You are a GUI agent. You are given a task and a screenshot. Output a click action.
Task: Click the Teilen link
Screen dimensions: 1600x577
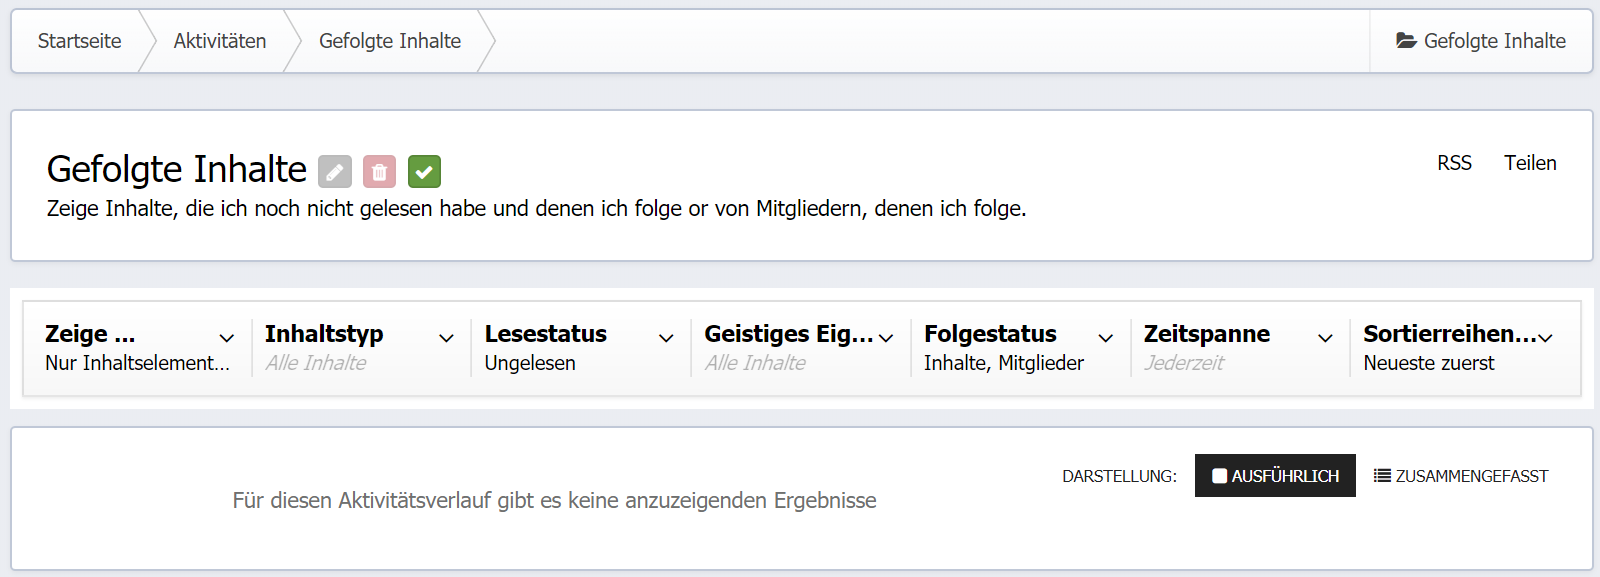pos(1530,163)
